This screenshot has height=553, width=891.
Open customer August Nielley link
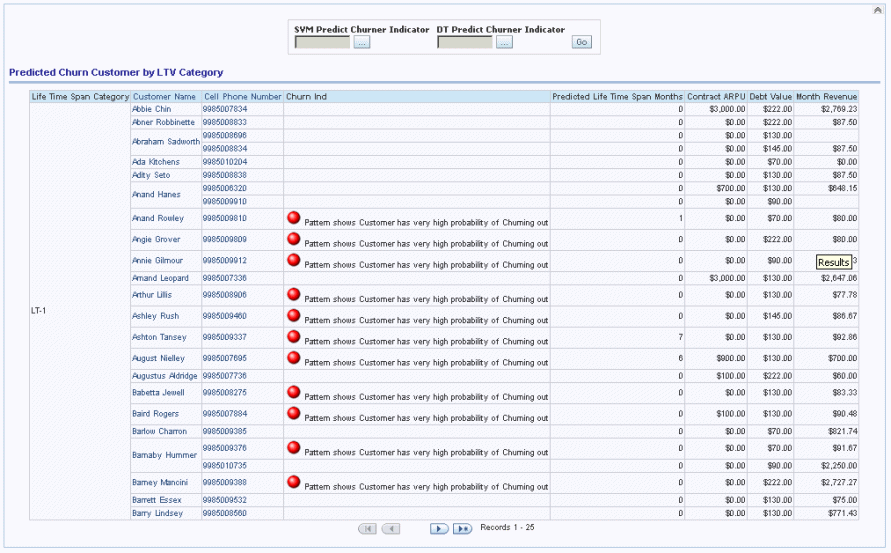tap(158, 358)
